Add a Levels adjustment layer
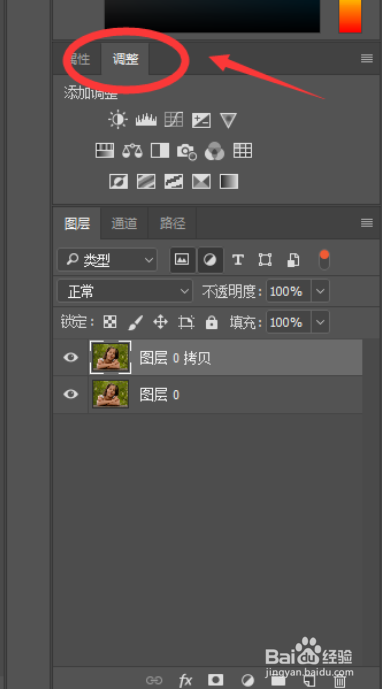Viewport: 382px width, 690px height. (146, 120)
